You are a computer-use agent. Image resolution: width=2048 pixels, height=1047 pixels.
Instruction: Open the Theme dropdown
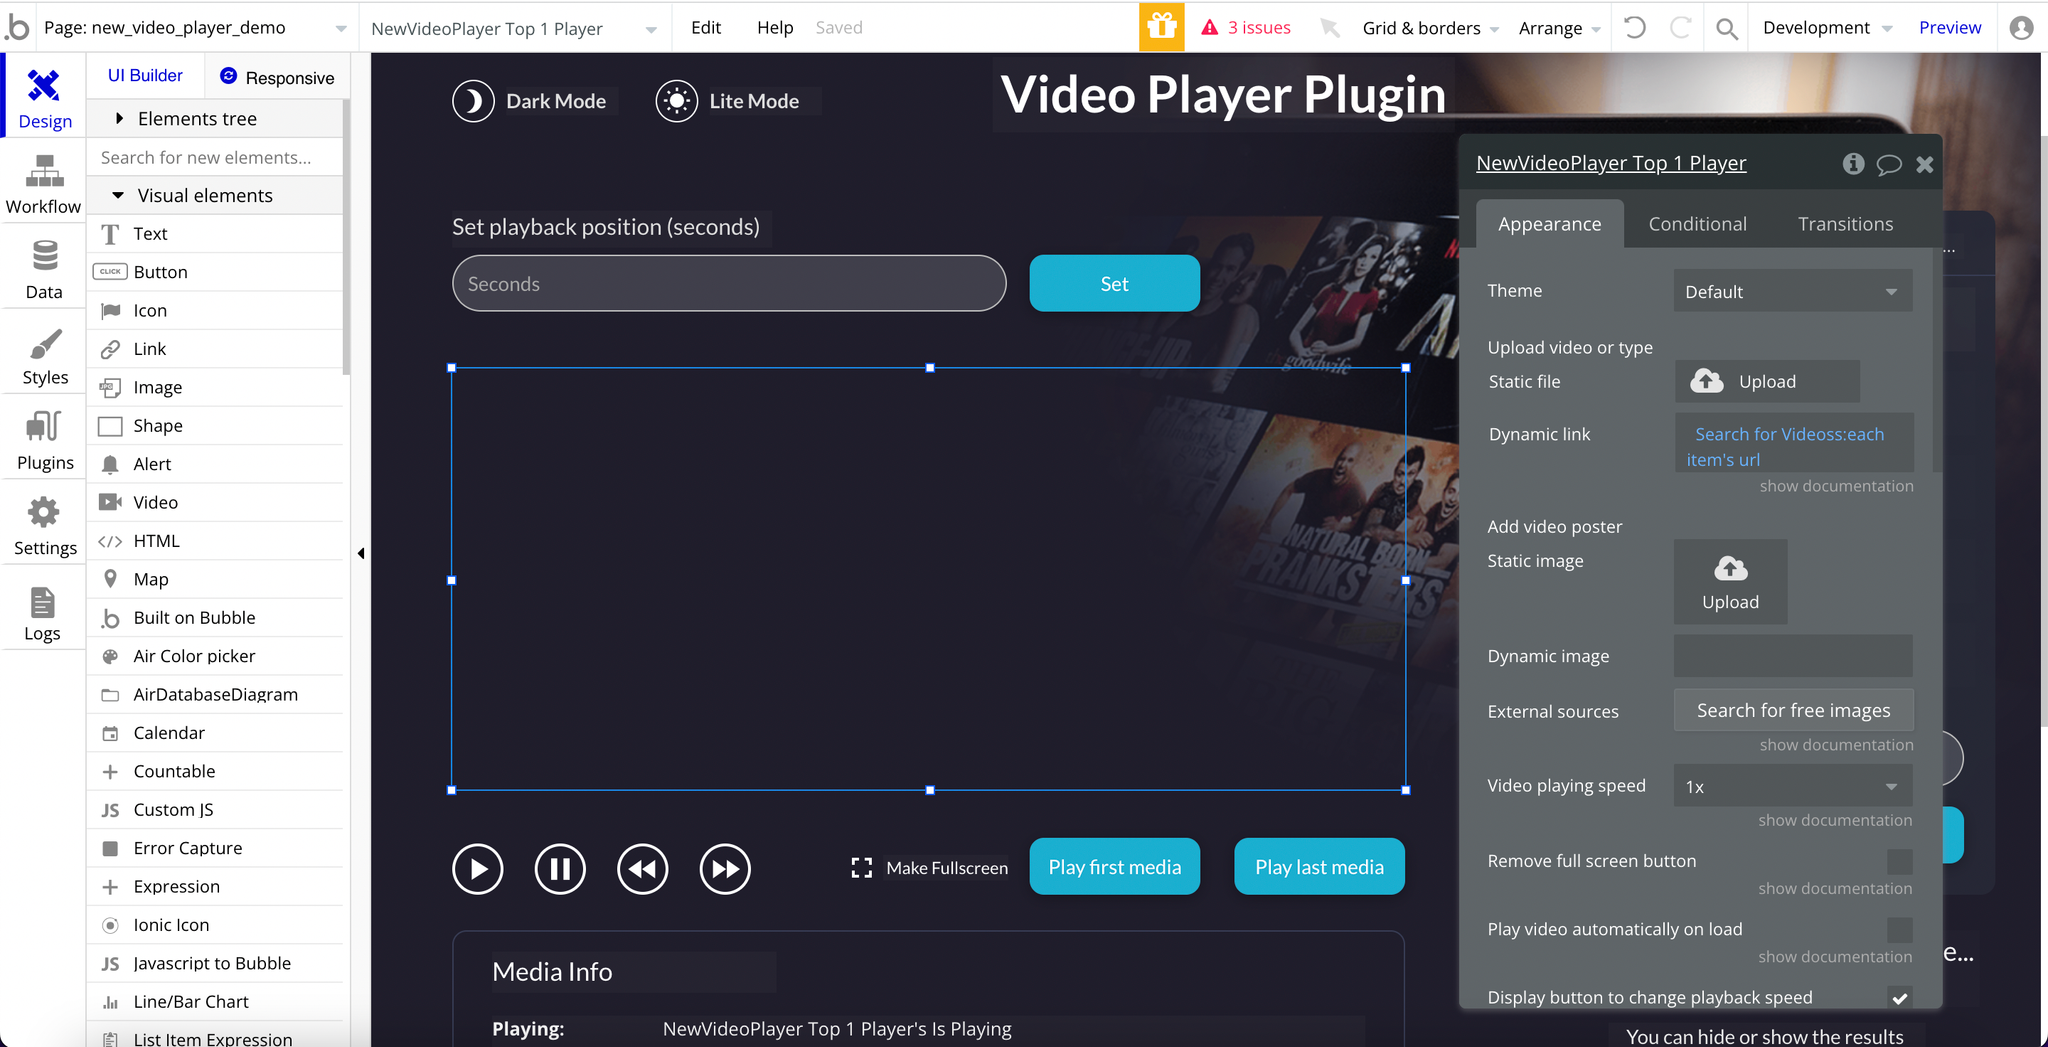click(1793, 291)
